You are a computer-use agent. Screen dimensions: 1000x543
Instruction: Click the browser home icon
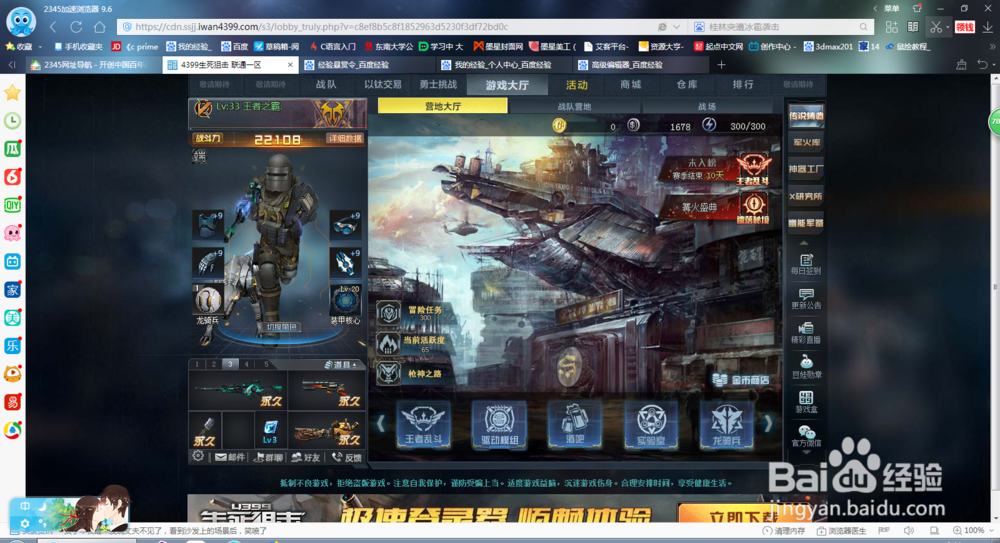pos(100,27)
